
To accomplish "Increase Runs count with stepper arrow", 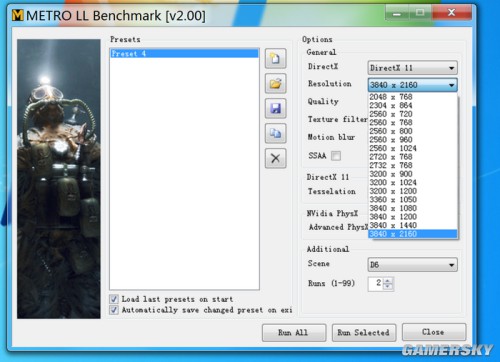I will coord(388,281).
